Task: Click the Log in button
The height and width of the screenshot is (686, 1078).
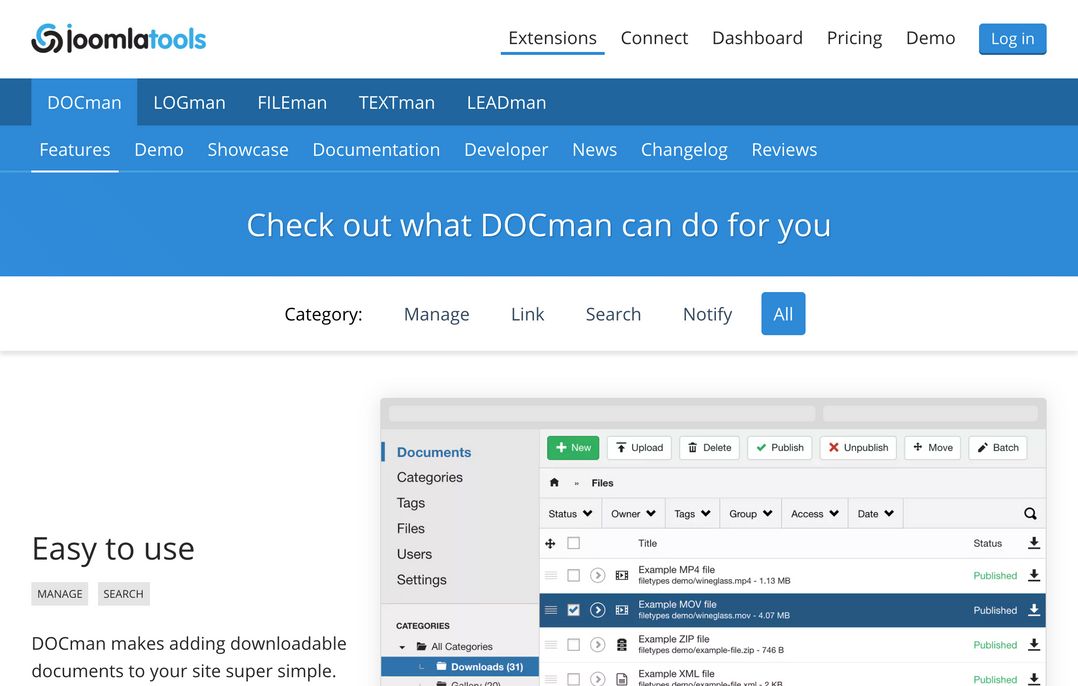Action: 1012,38
